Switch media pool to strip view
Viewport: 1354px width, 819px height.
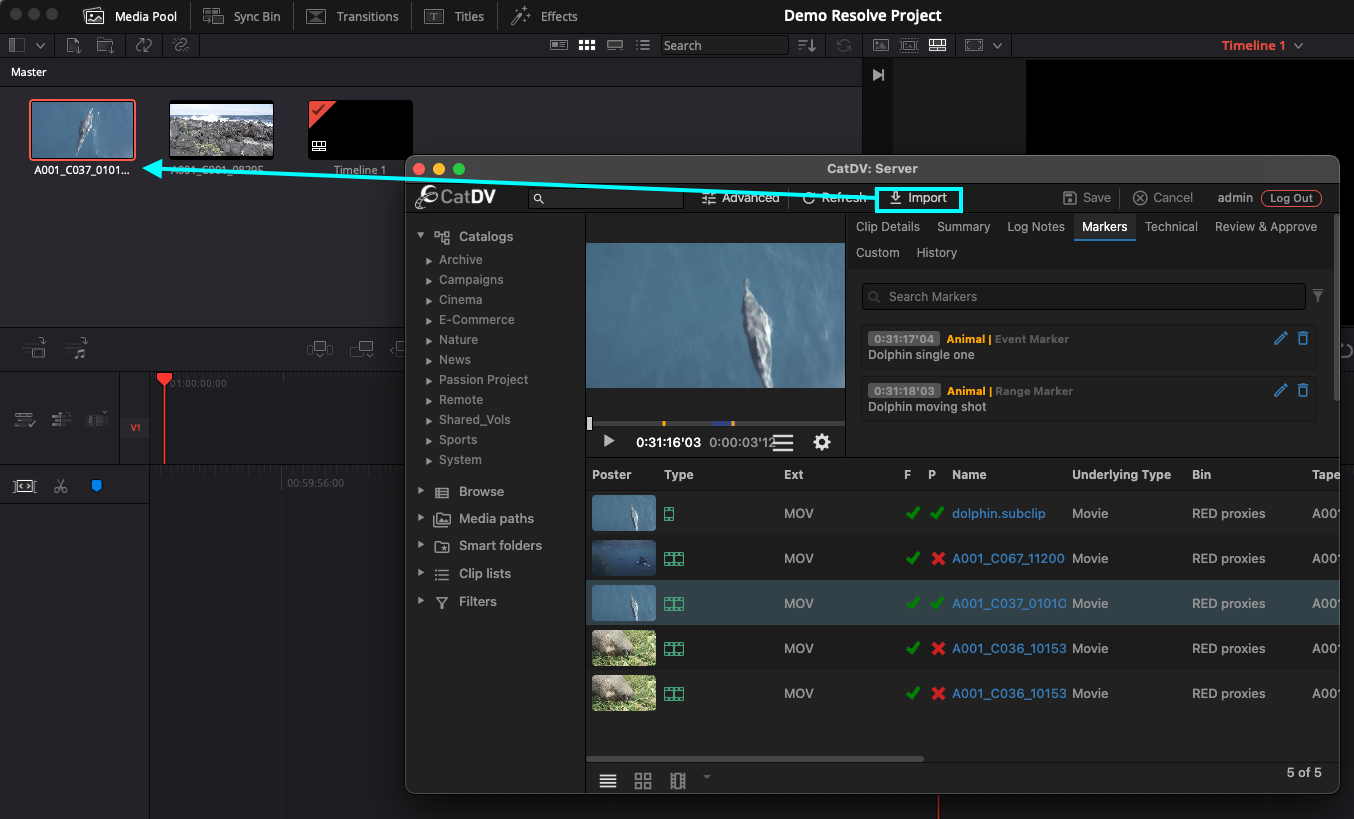click(615, 45)
